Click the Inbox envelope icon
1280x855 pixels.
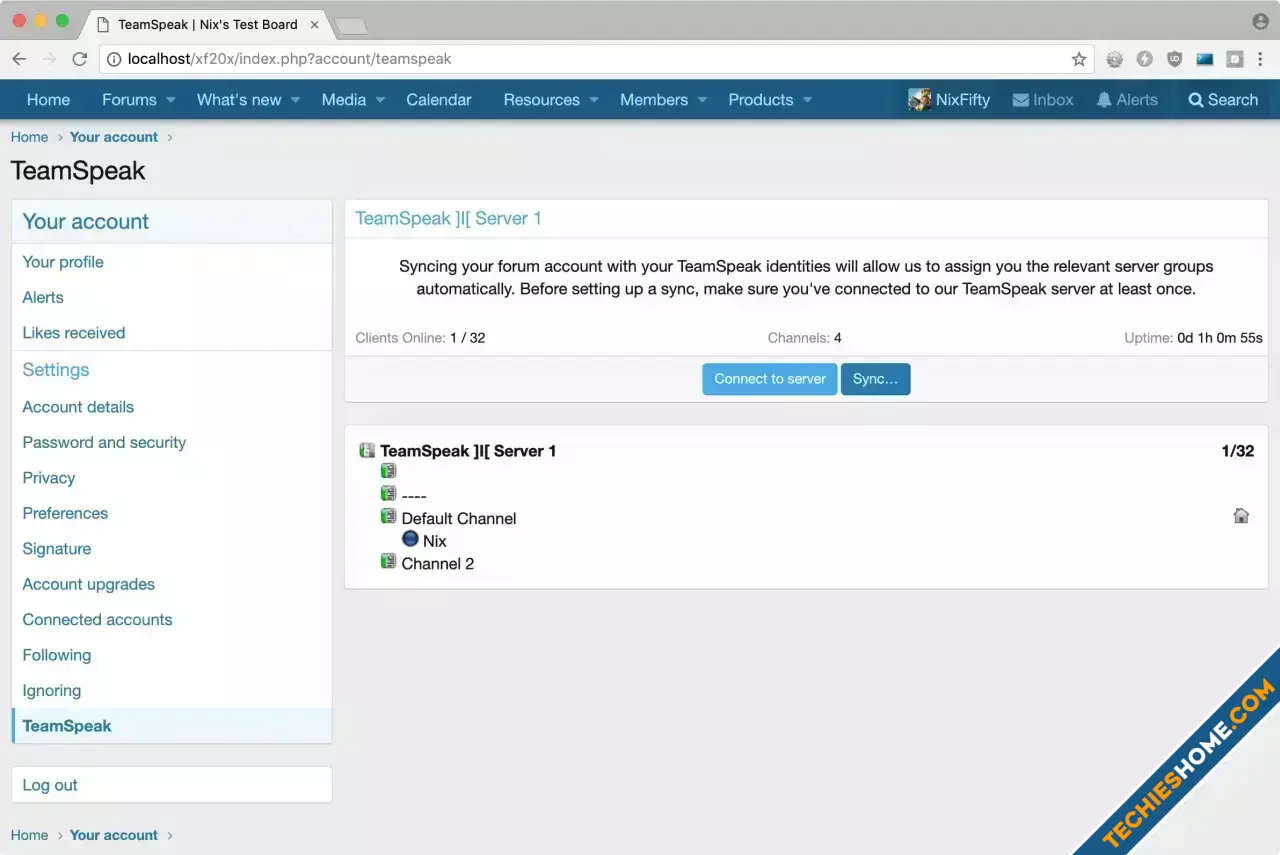(1021, 100)
